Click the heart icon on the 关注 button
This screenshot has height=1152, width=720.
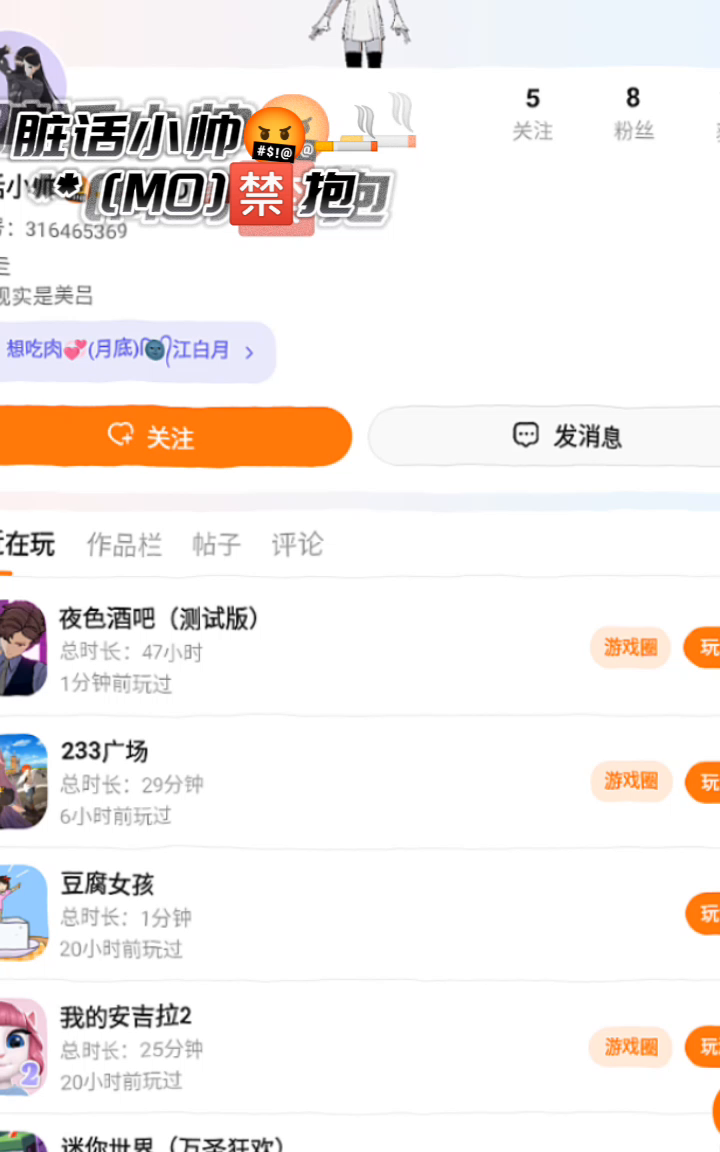click(120, 435)
